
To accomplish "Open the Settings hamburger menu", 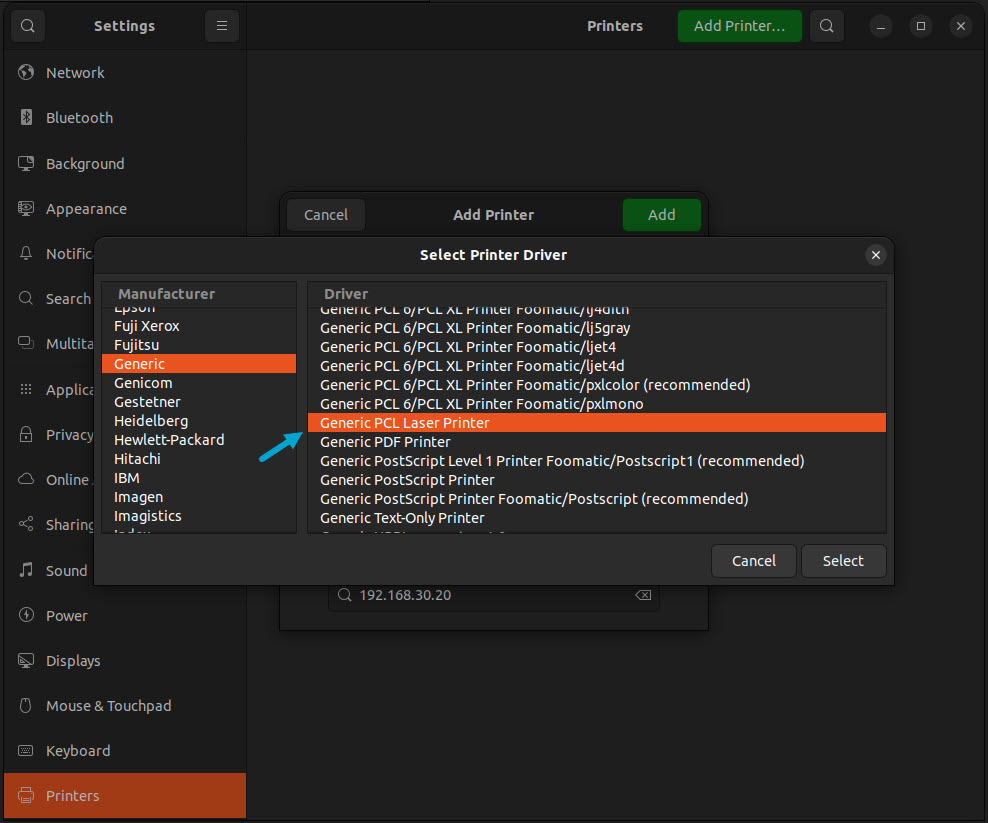I will tap(221, 26).
